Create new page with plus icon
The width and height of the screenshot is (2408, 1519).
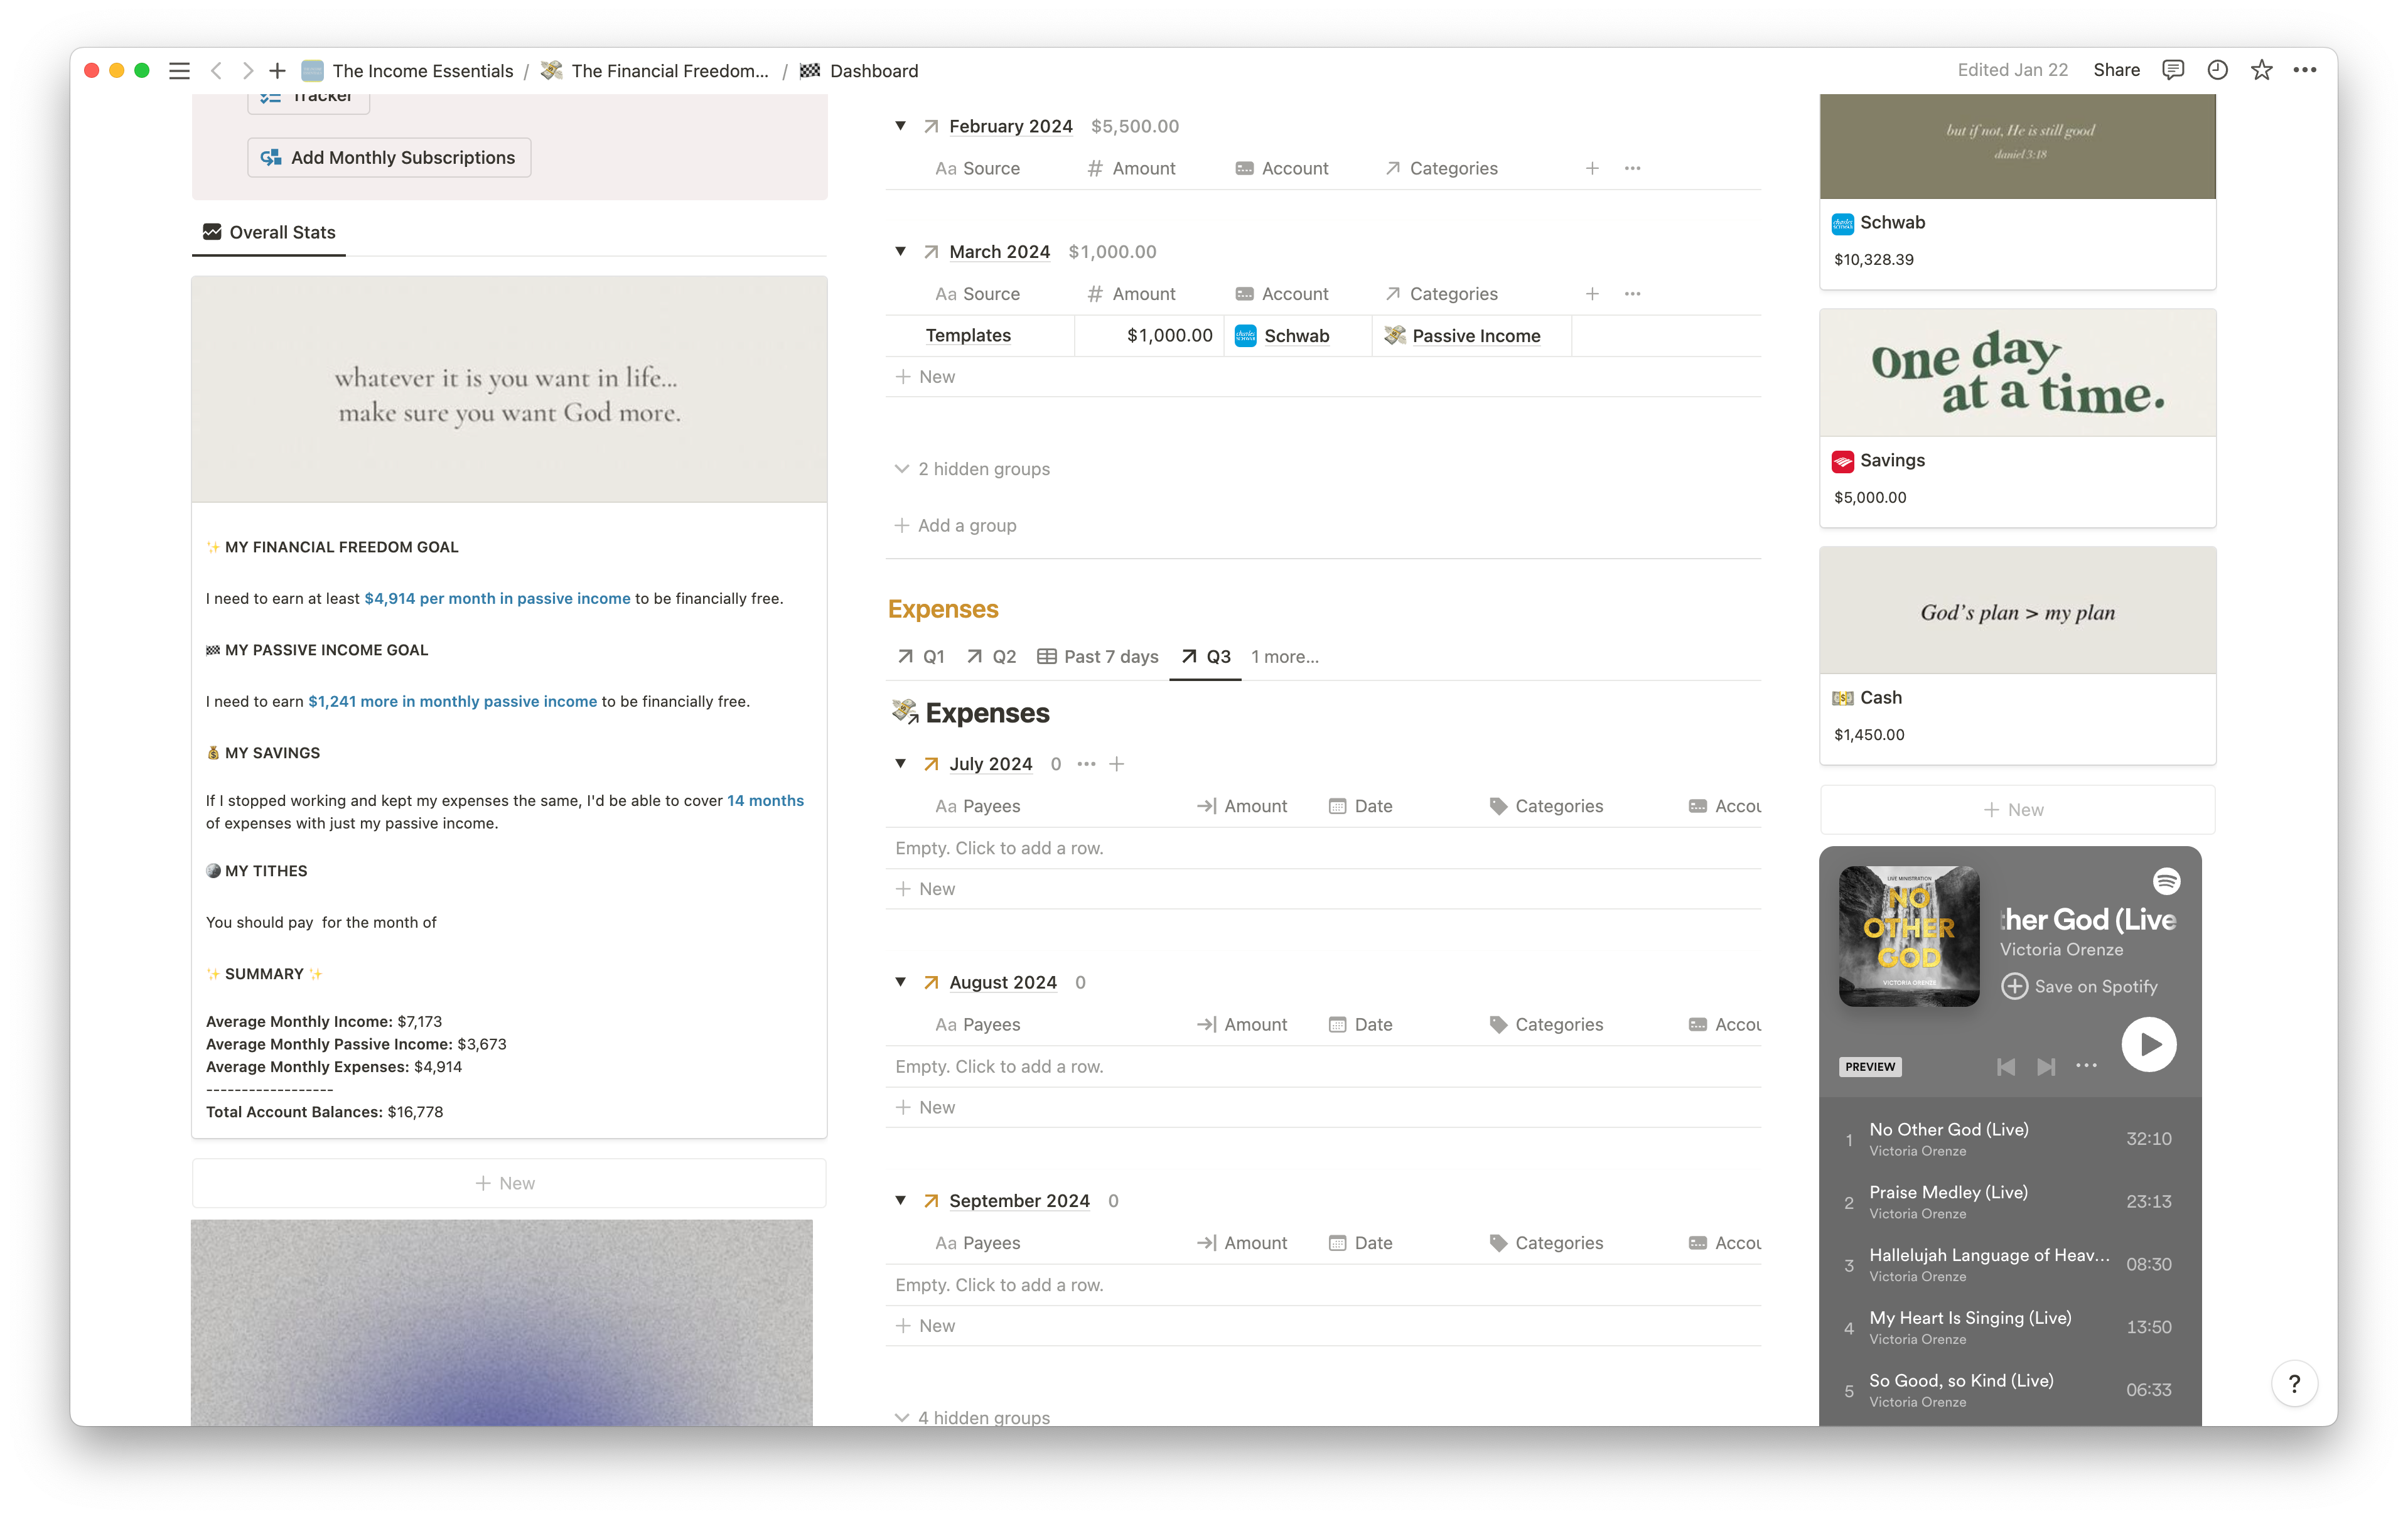tap(277, 70)
